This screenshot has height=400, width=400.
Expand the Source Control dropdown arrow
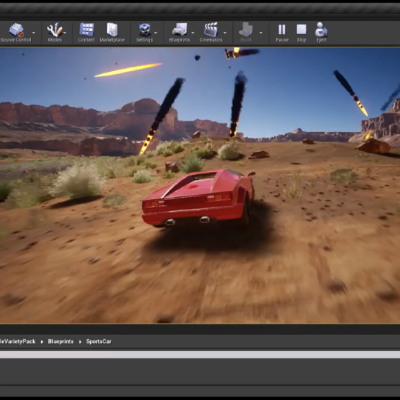(34, 33)
